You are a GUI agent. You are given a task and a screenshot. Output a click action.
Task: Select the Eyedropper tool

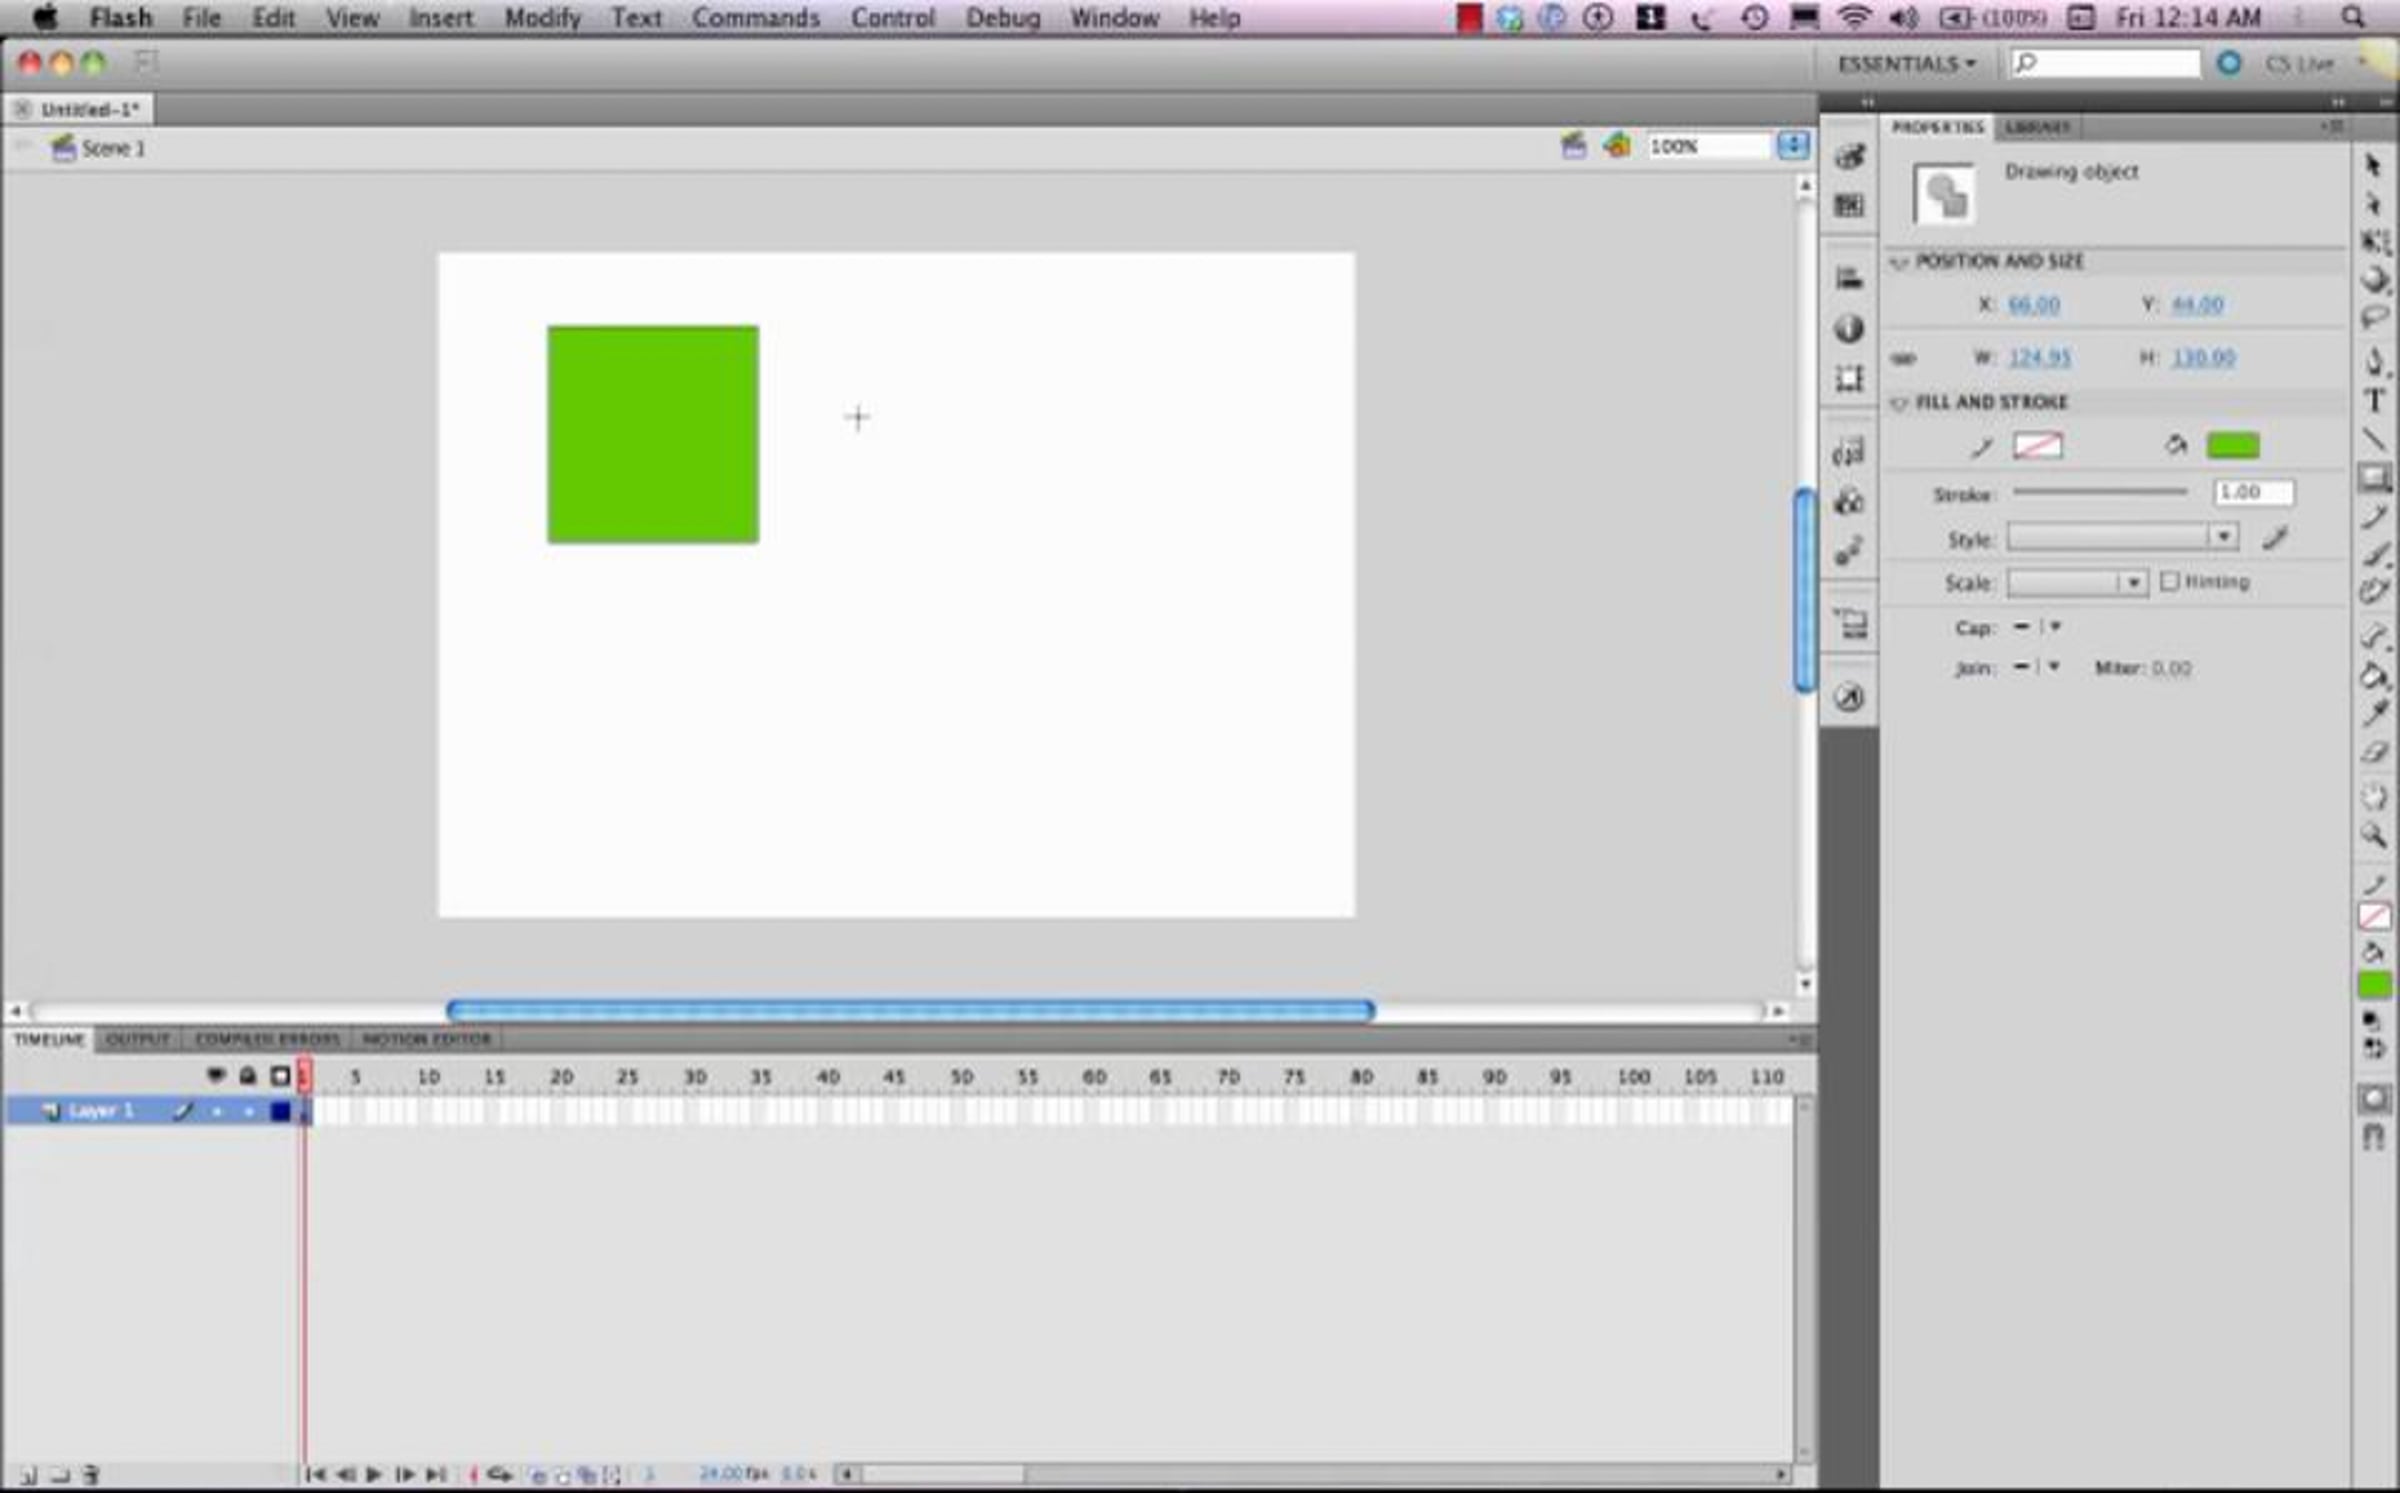(x=2374, y=714)
